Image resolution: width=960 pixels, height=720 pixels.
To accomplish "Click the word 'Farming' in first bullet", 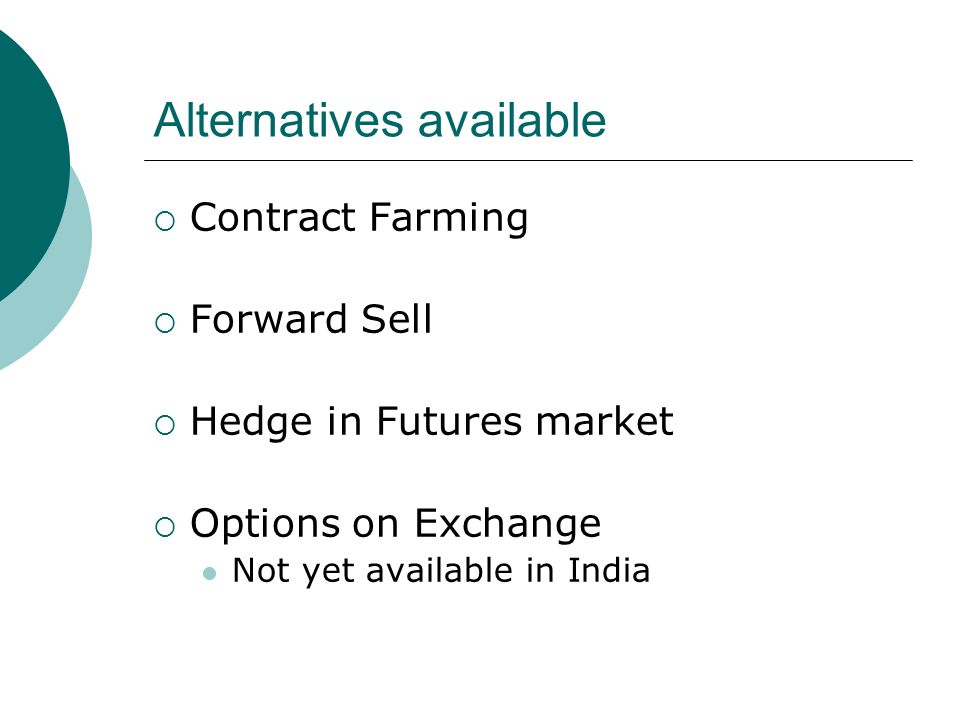I will [x=449, y=218].
